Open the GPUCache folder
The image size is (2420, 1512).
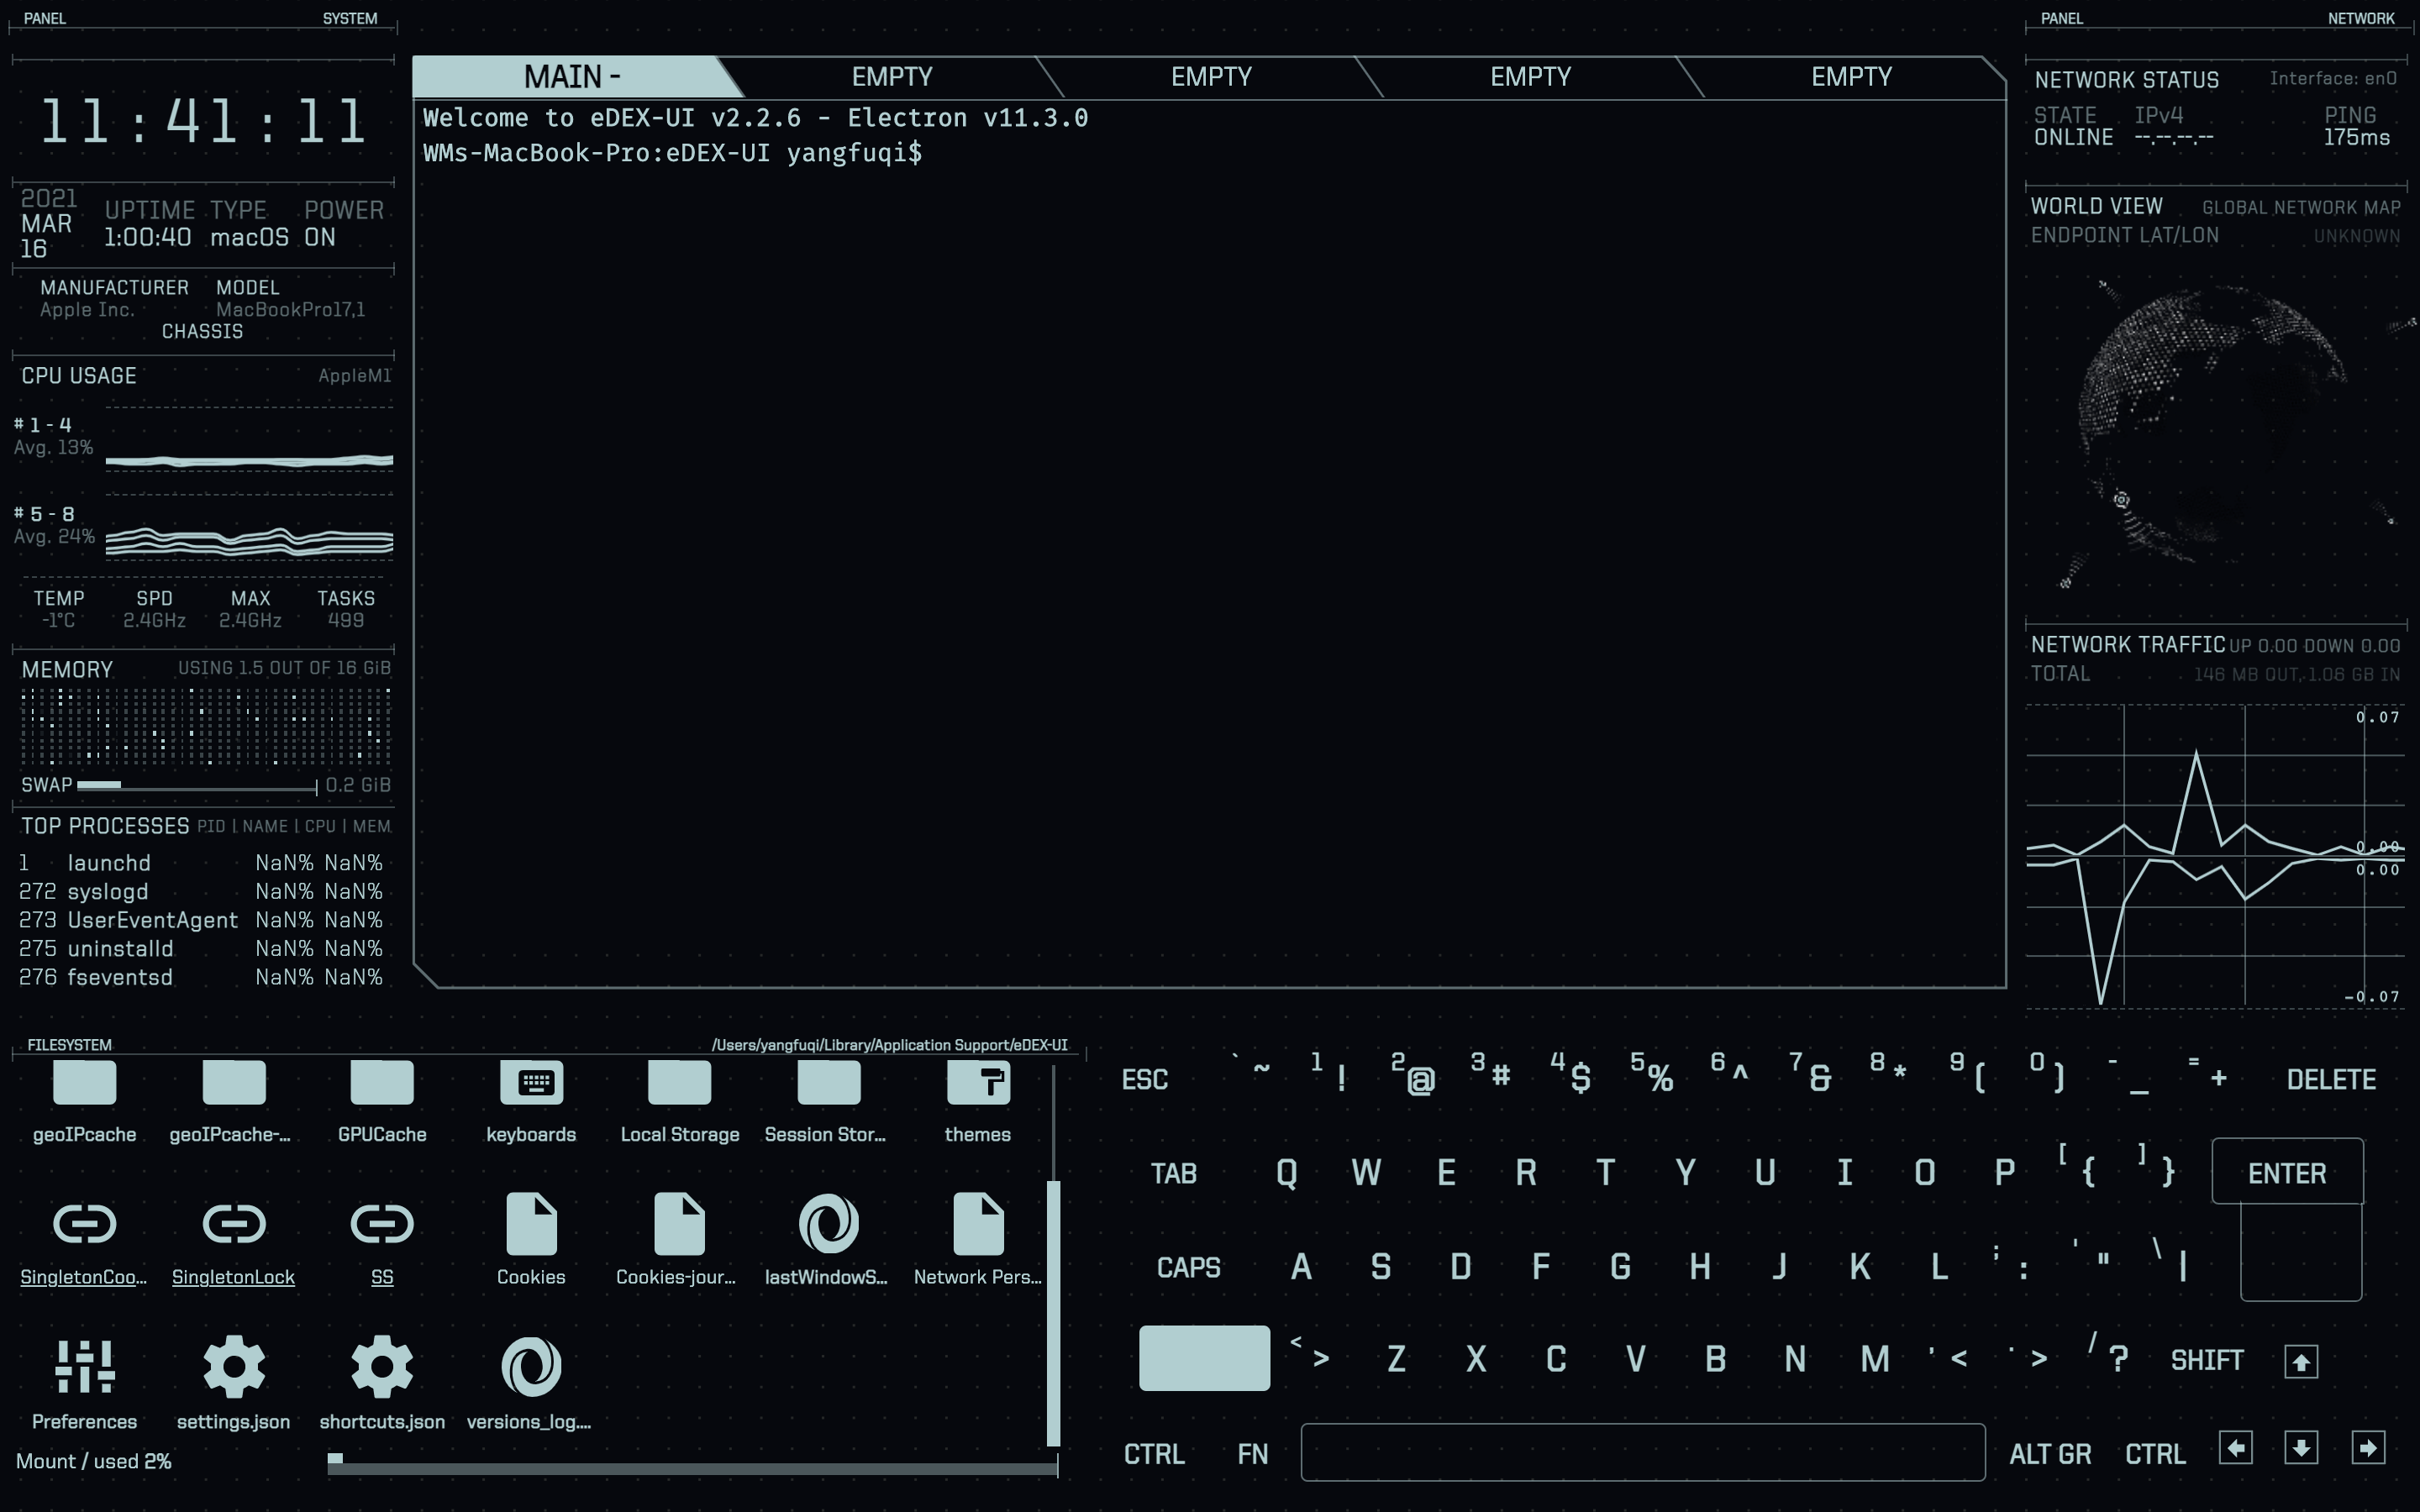coord(381,1082)
